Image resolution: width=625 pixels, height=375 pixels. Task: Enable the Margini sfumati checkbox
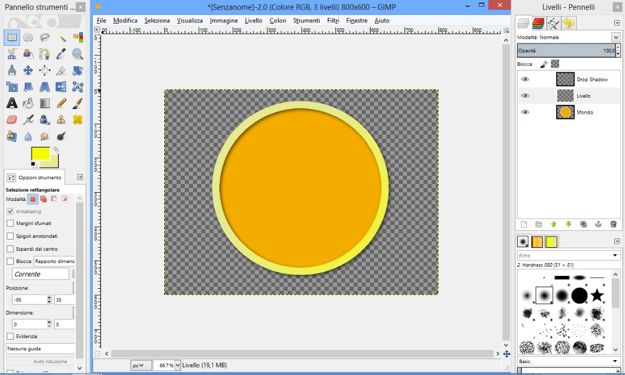click(x=10, y=224)
